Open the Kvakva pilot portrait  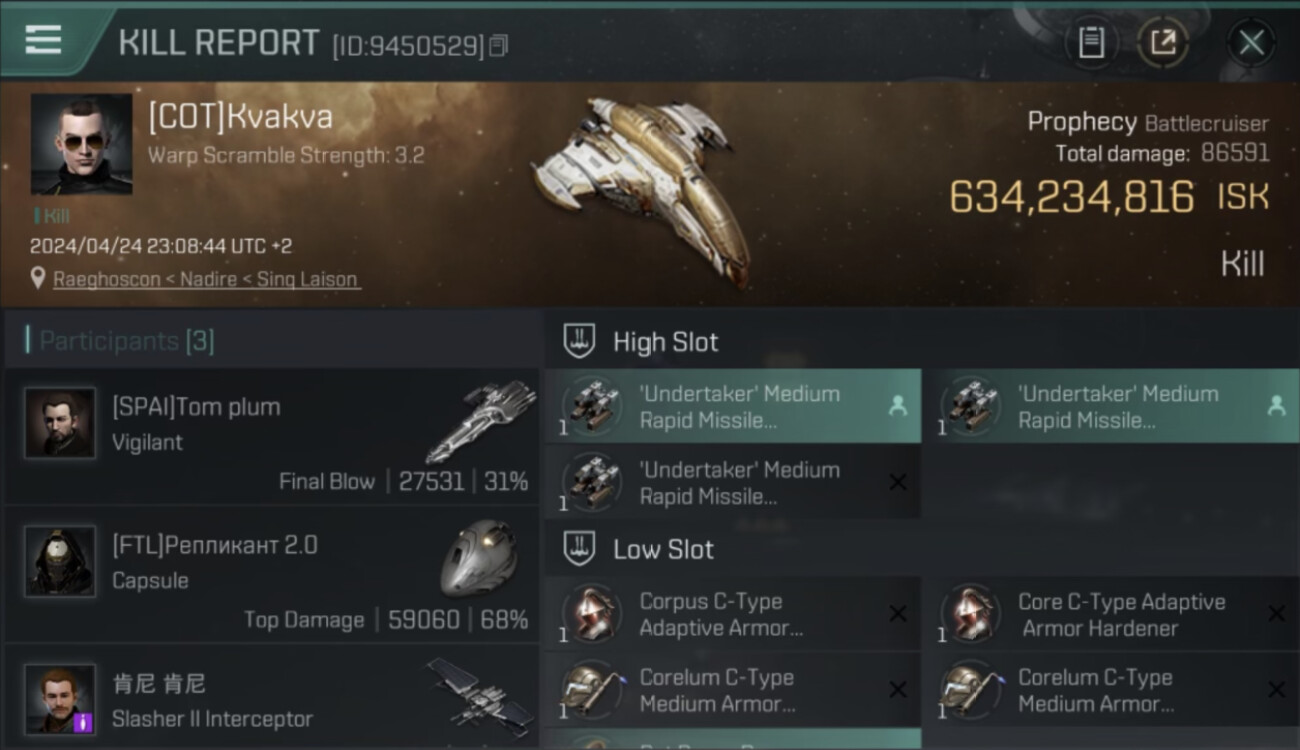click(x=81, y=144)
